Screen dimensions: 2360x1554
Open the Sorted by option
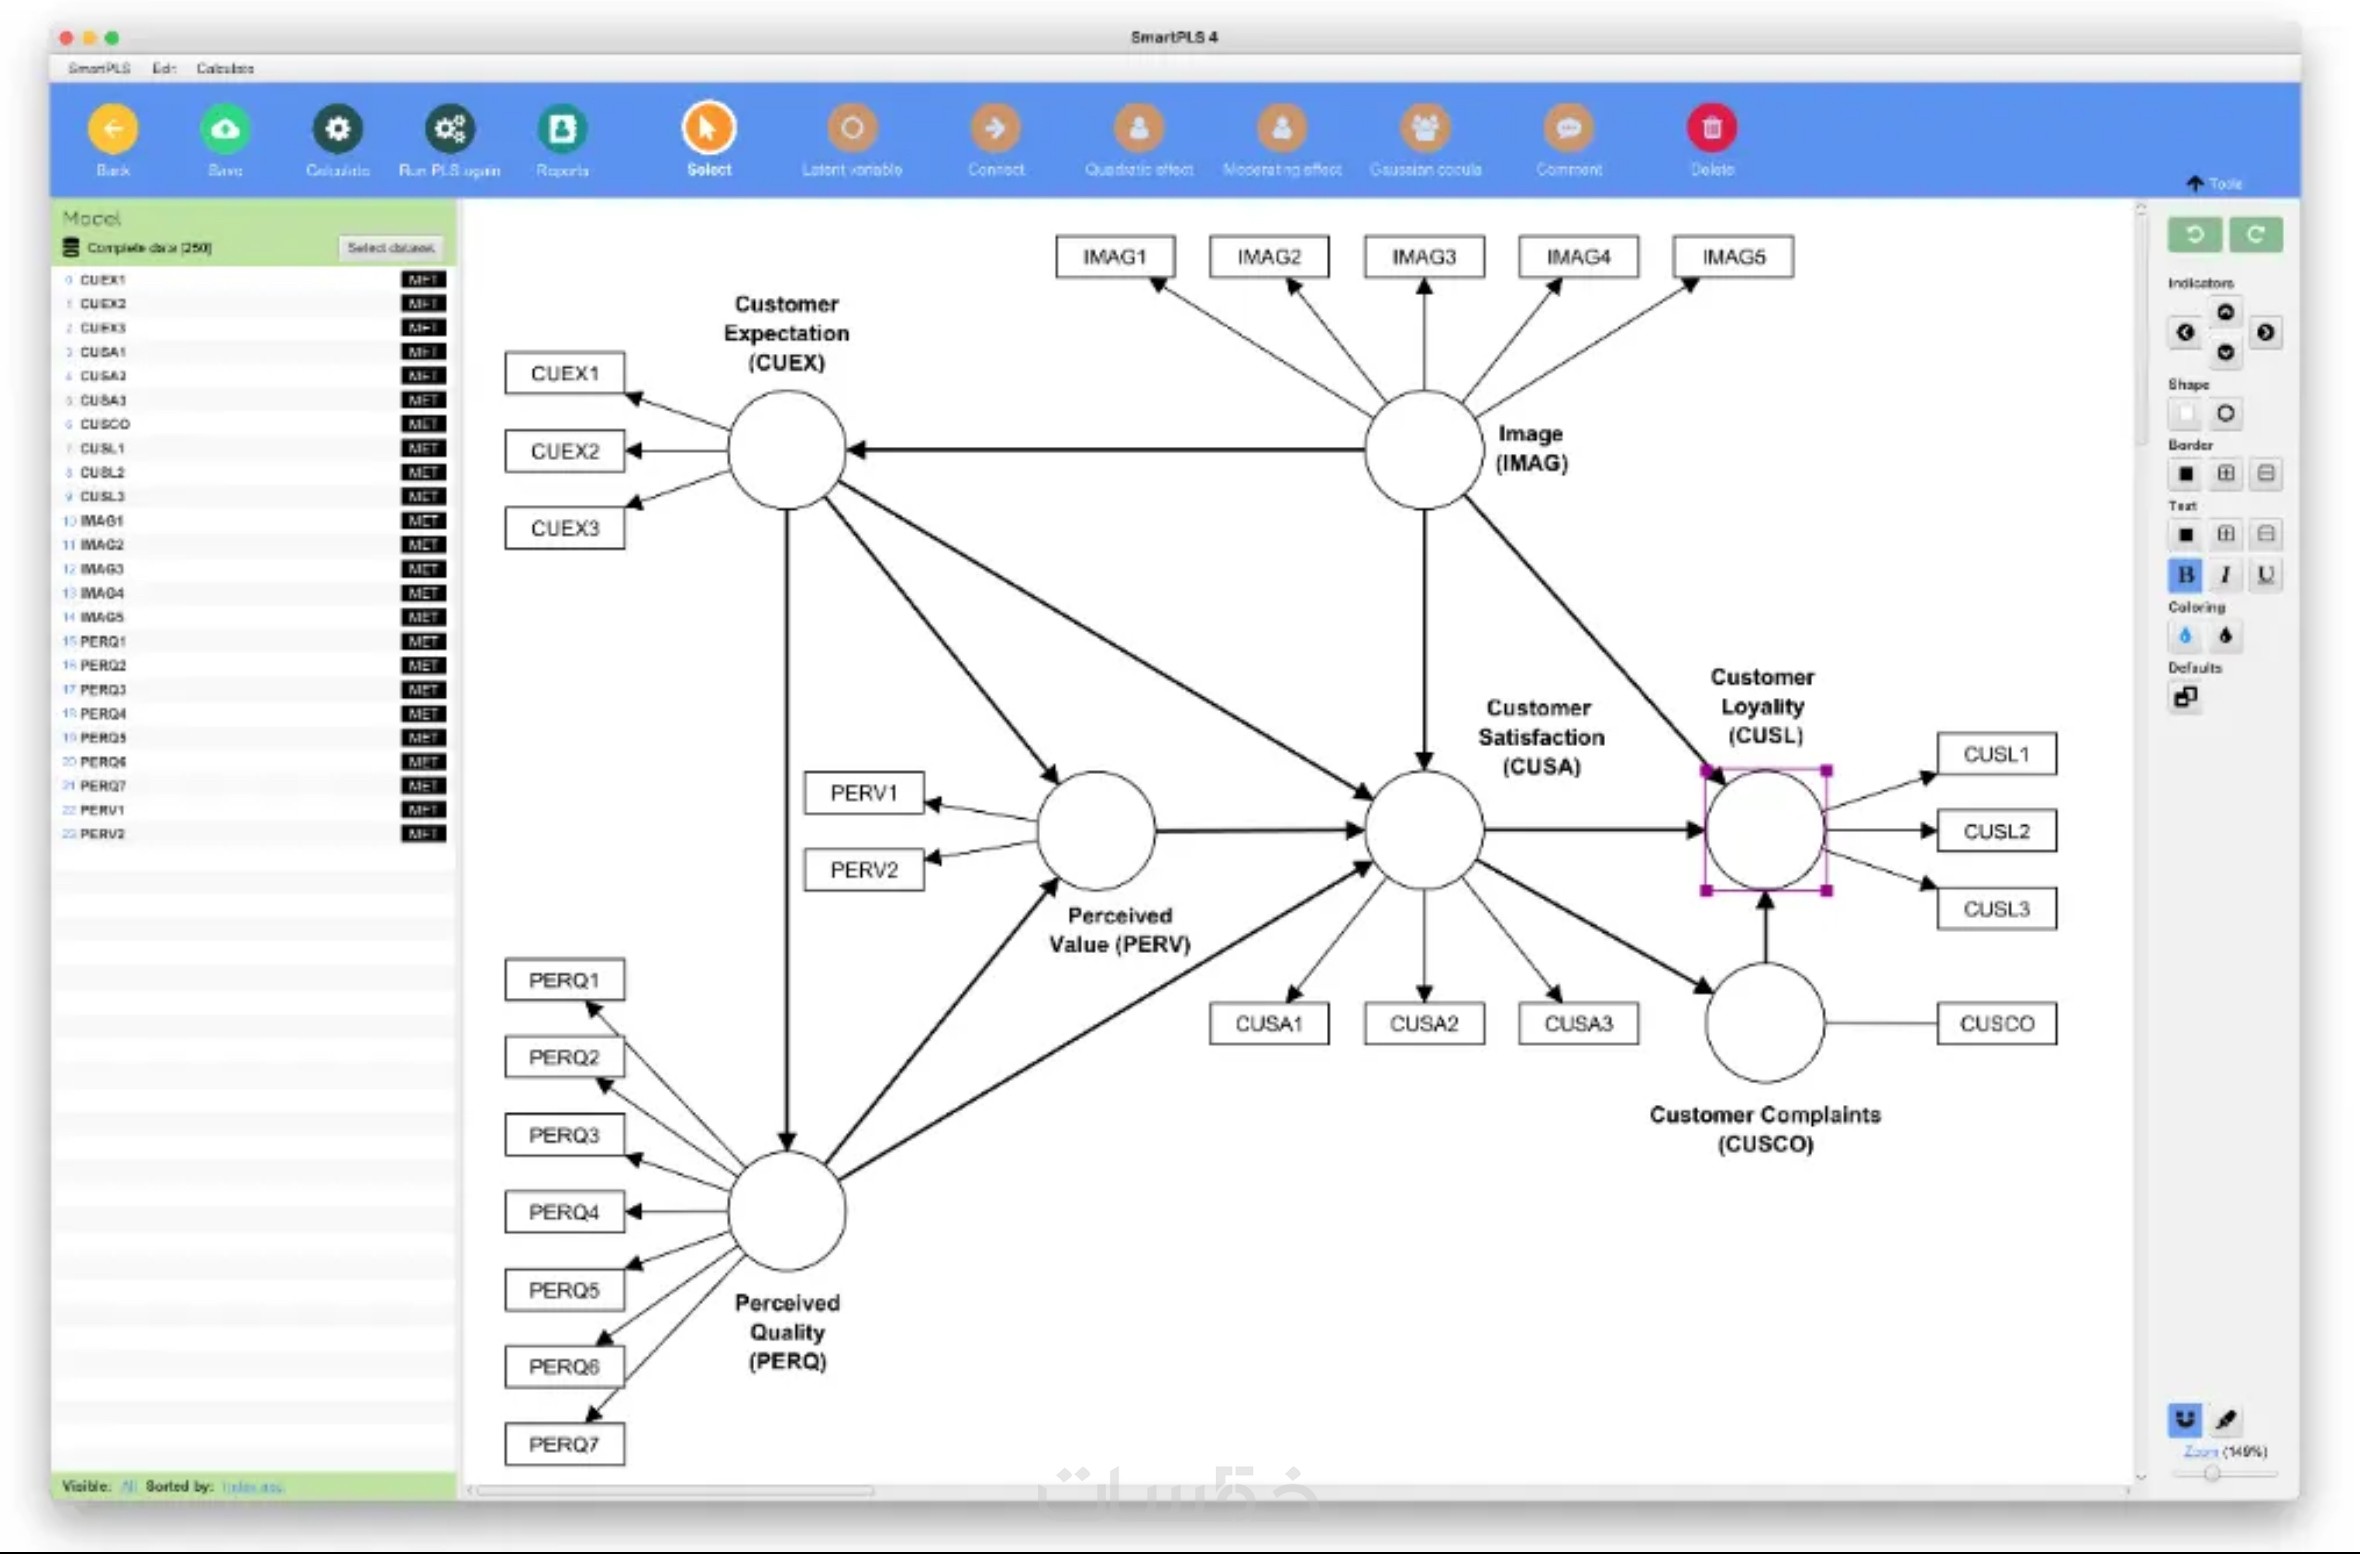(252, 1487)
